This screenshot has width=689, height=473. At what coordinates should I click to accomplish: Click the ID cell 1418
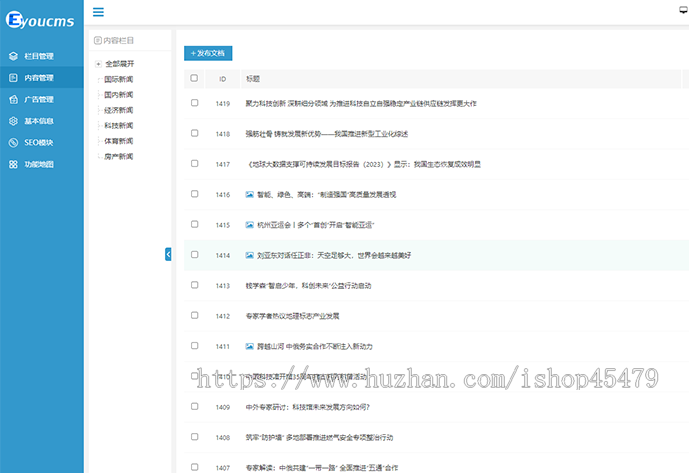[x=223, y=134]
